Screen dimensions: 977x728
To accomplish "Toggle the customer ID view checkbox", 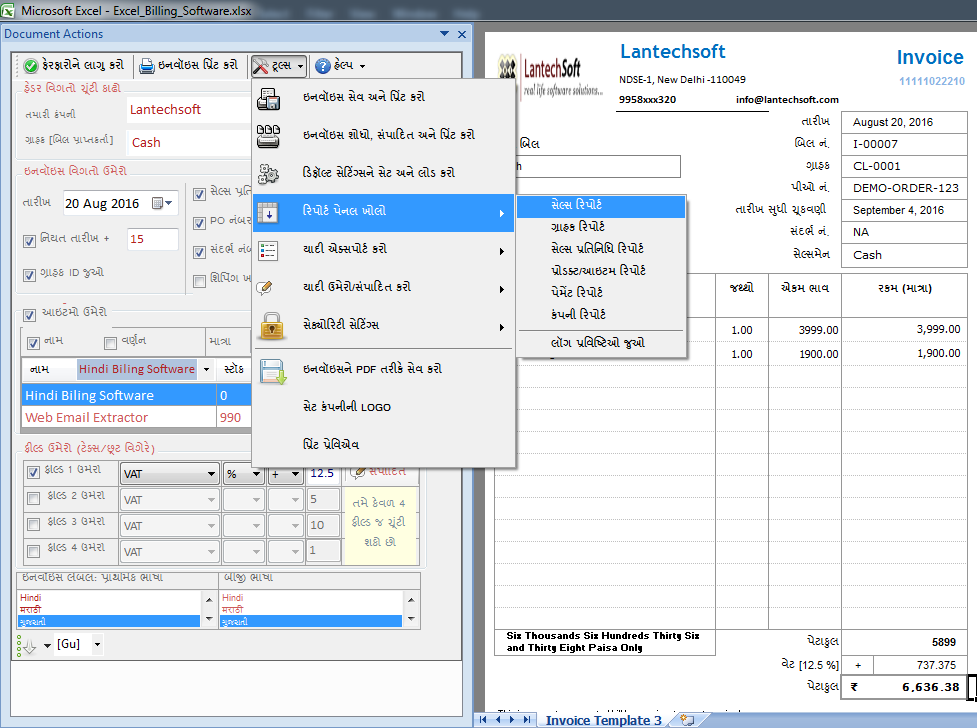I will [x=29, y=275].
